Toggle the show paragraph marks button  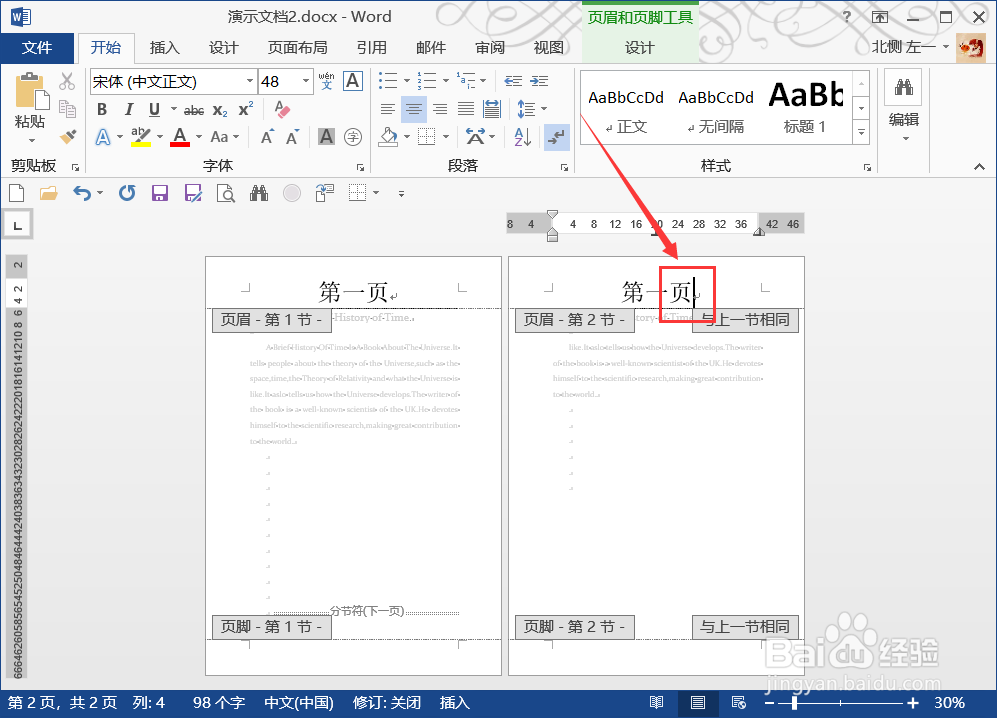click(x=556, y=136)
